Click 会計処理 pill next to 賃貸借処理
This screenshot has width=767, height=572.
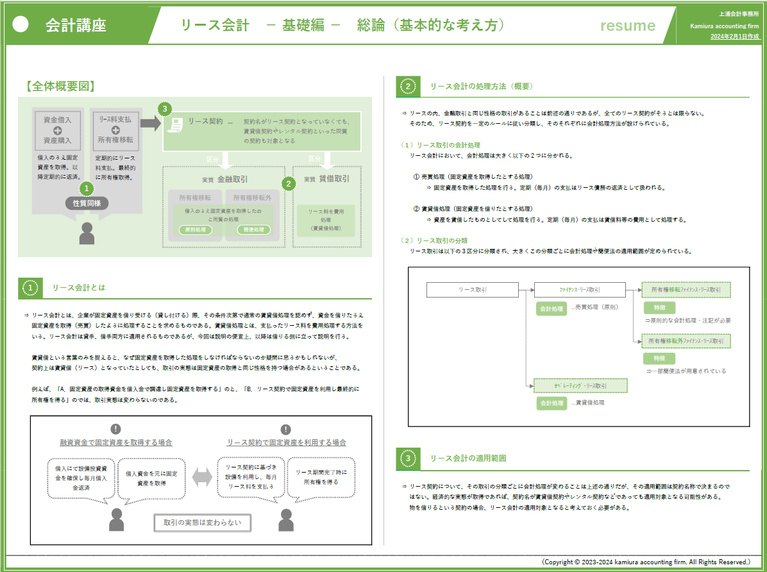551,403
